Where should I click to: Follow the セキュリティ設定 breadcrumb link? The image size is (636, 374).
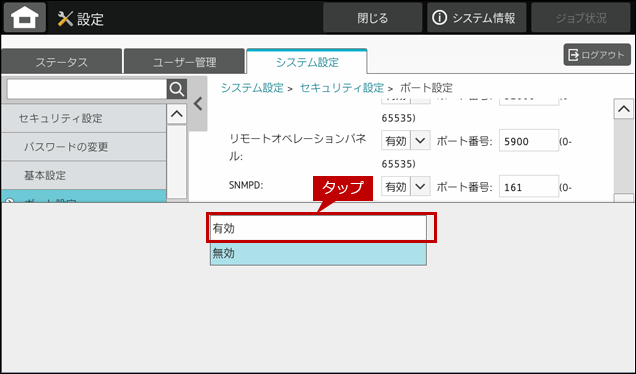pyautogui.click(x=342, y=88)
